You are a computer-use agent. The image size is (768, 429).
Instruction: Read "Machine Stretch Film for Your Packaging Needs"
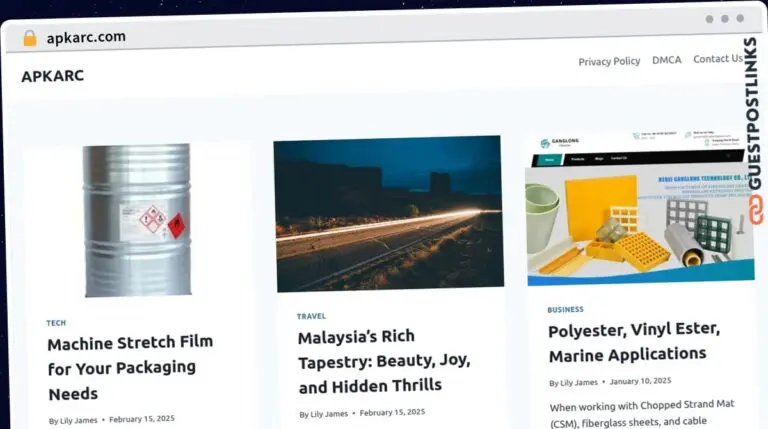pos(130,368)
